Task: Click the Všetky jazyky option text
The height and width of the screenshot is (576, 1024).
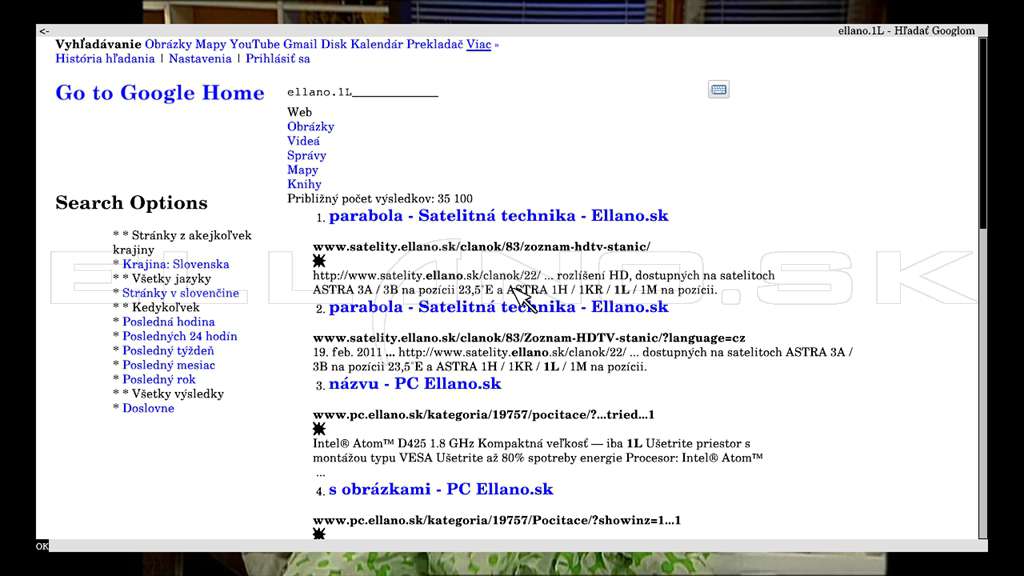Action: coord(171,279)
